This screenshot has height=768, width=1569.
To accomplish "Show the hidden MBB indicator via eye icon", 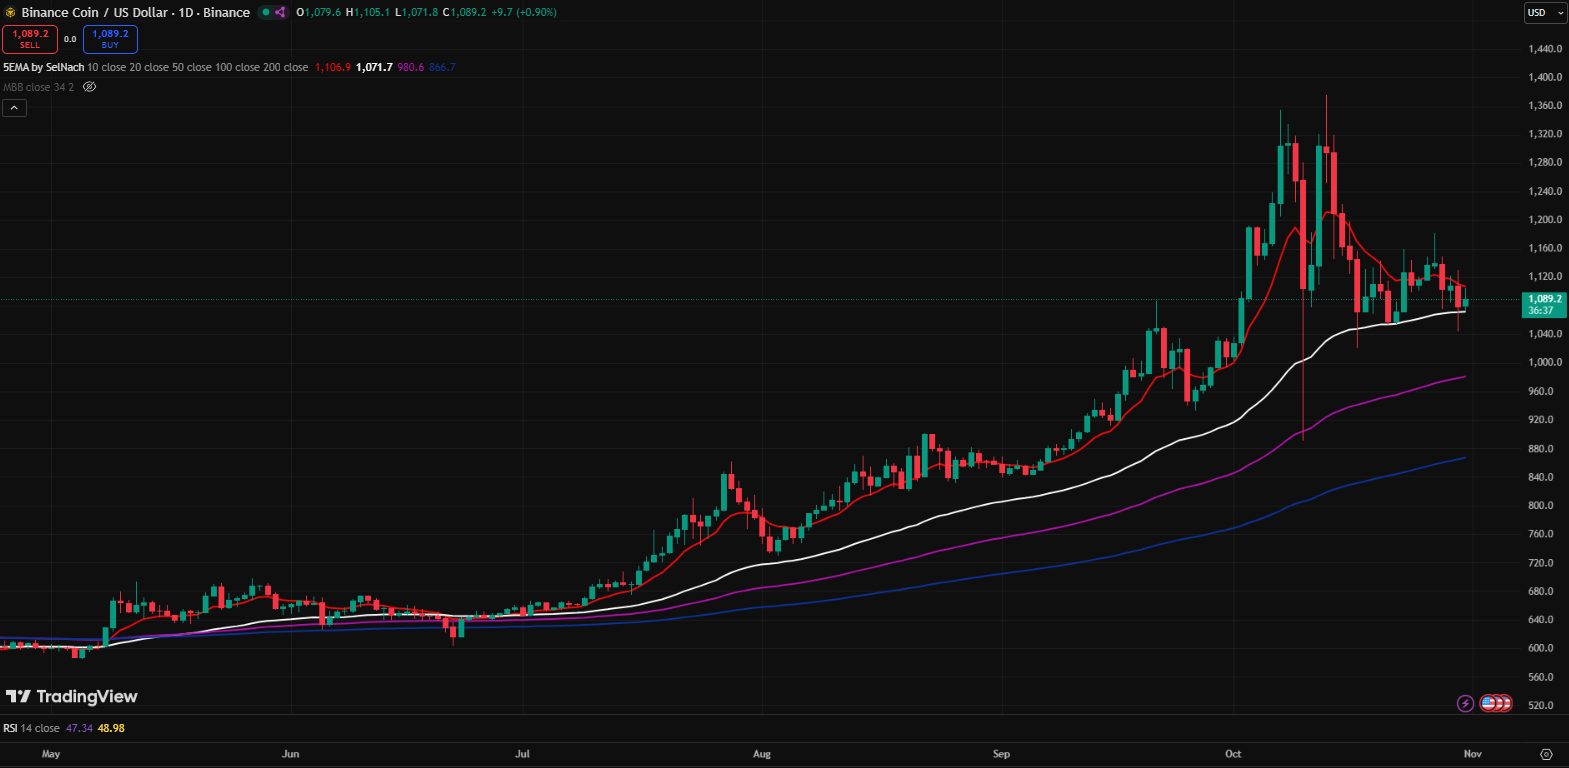I will coord(89,87).
